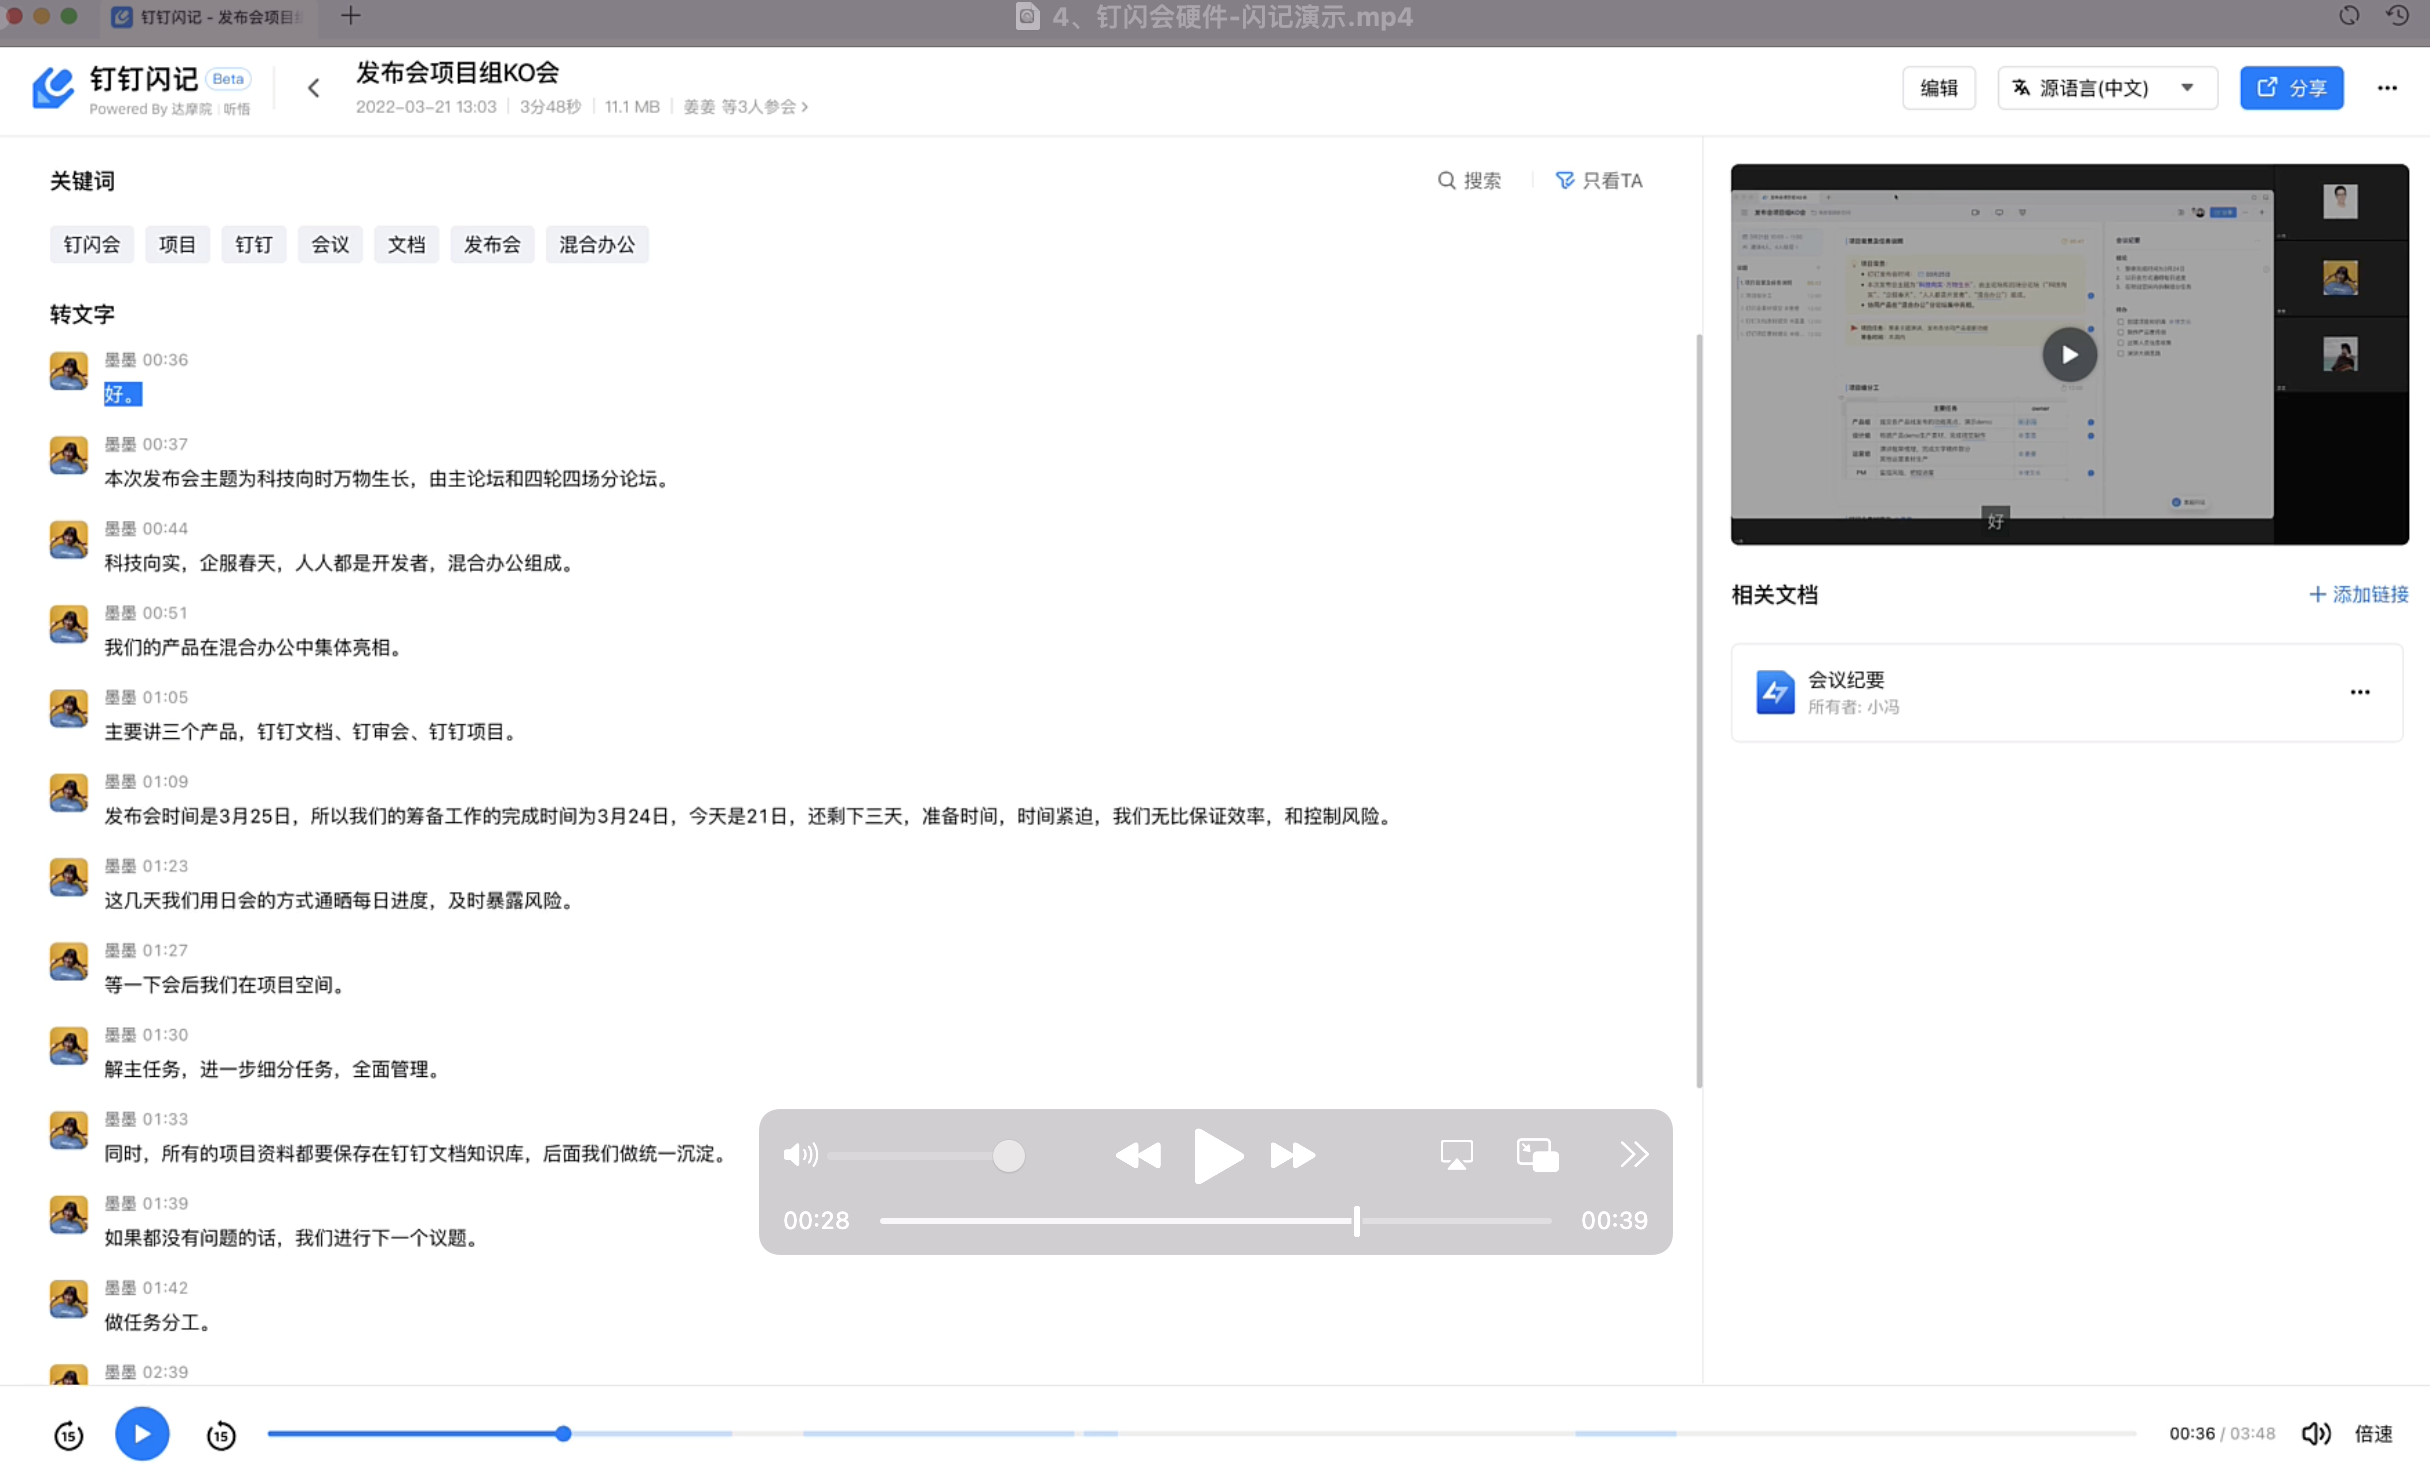This screenshot has width=2430, height=1472.
Task: Skip forward 15 seconds in bottom player
Action: (221, 1434)
